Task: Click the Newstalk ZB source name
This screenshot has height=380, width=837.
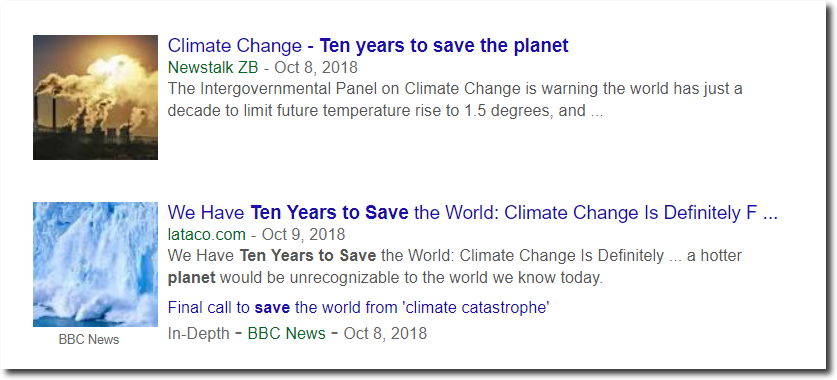Action: [x=213, y=68]
